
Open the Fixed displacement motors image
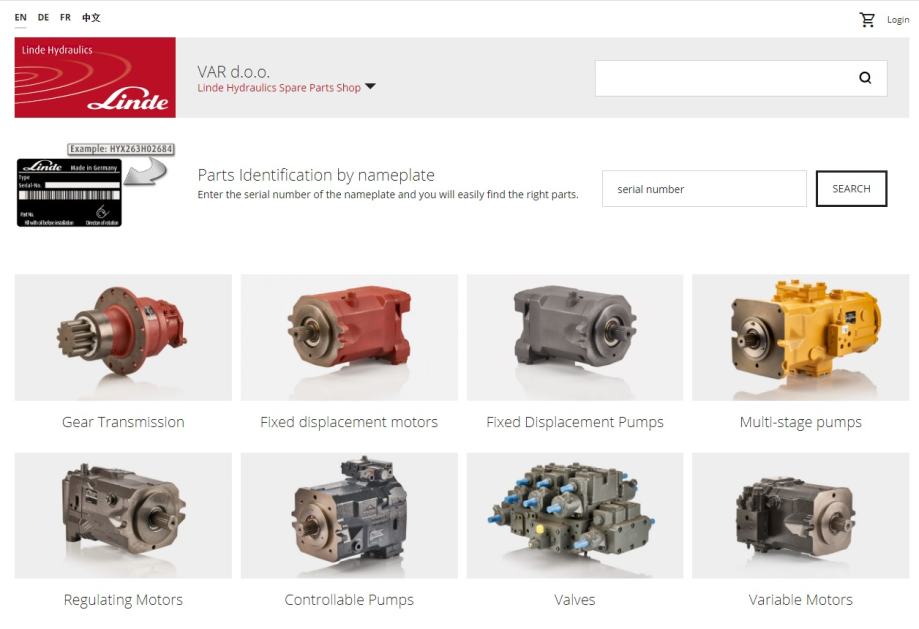(x=349, y=338)
